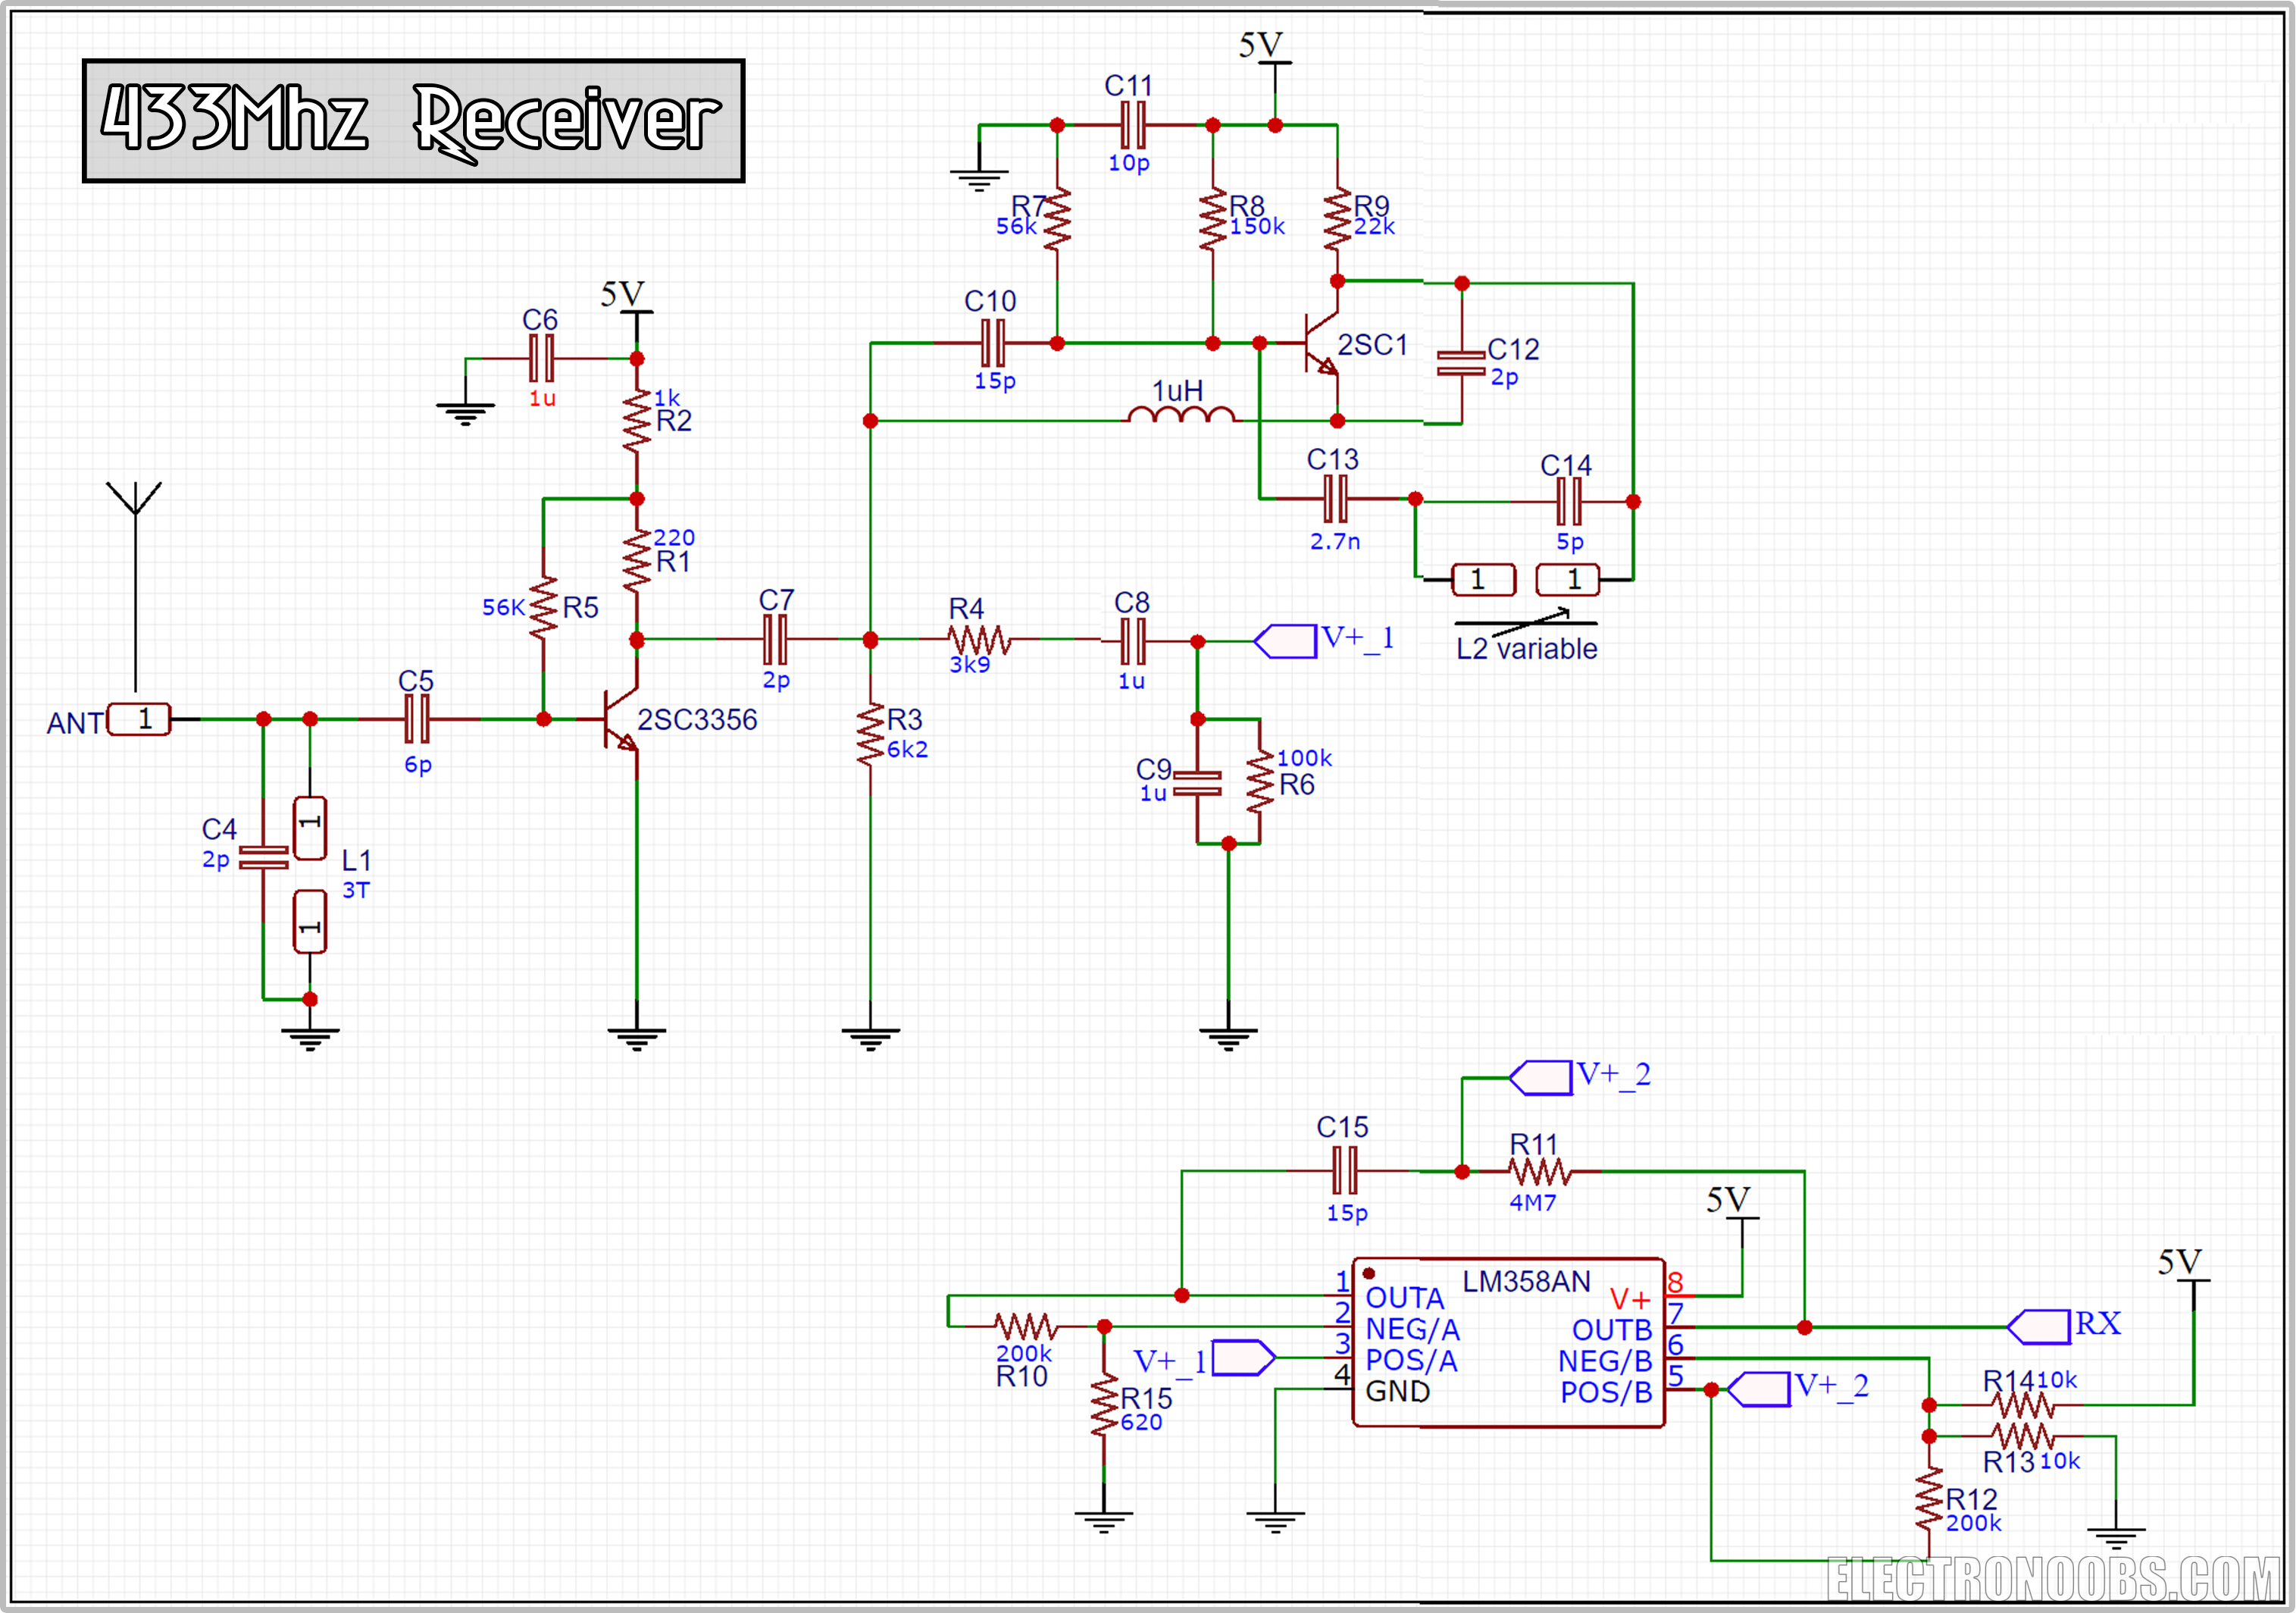Select the 1uH inductor symbol
Screen dimensions: 2296x1613
pyautogui.click(x=1181, y=414)
